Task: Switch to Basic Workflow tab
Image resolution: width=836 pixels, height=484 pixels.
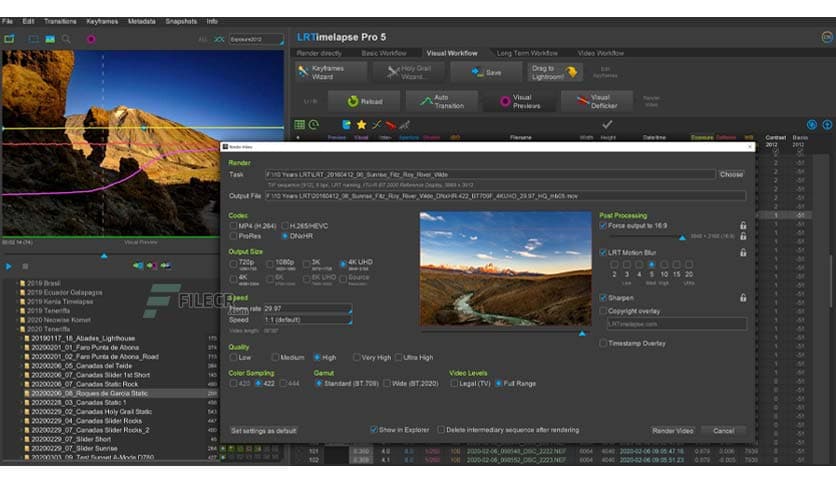Action: click(384, 53)
